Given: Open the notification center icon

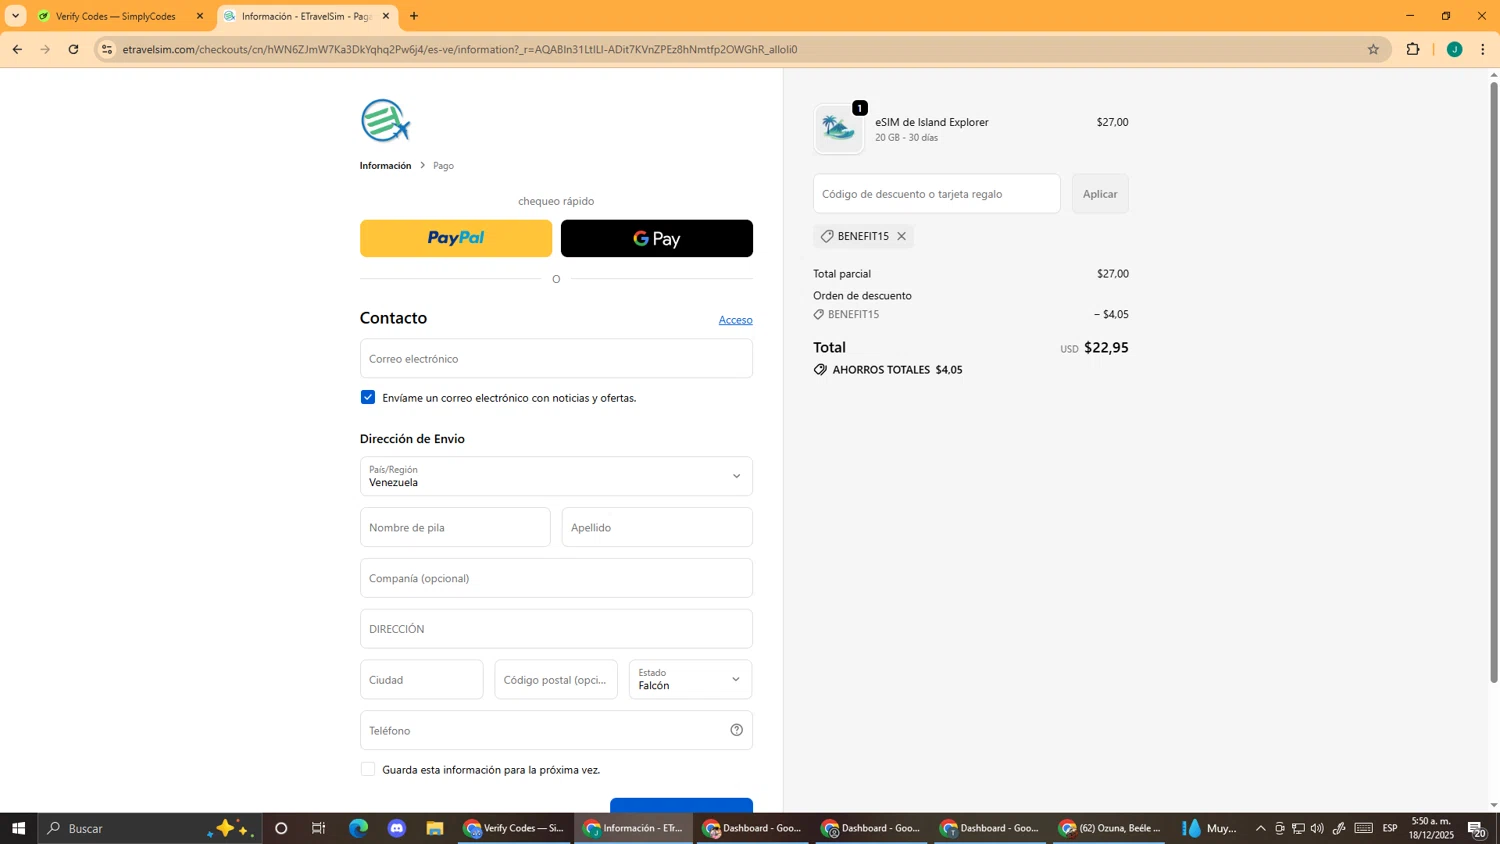Looking at the screenshot, I should click(x=1477, y=828).
